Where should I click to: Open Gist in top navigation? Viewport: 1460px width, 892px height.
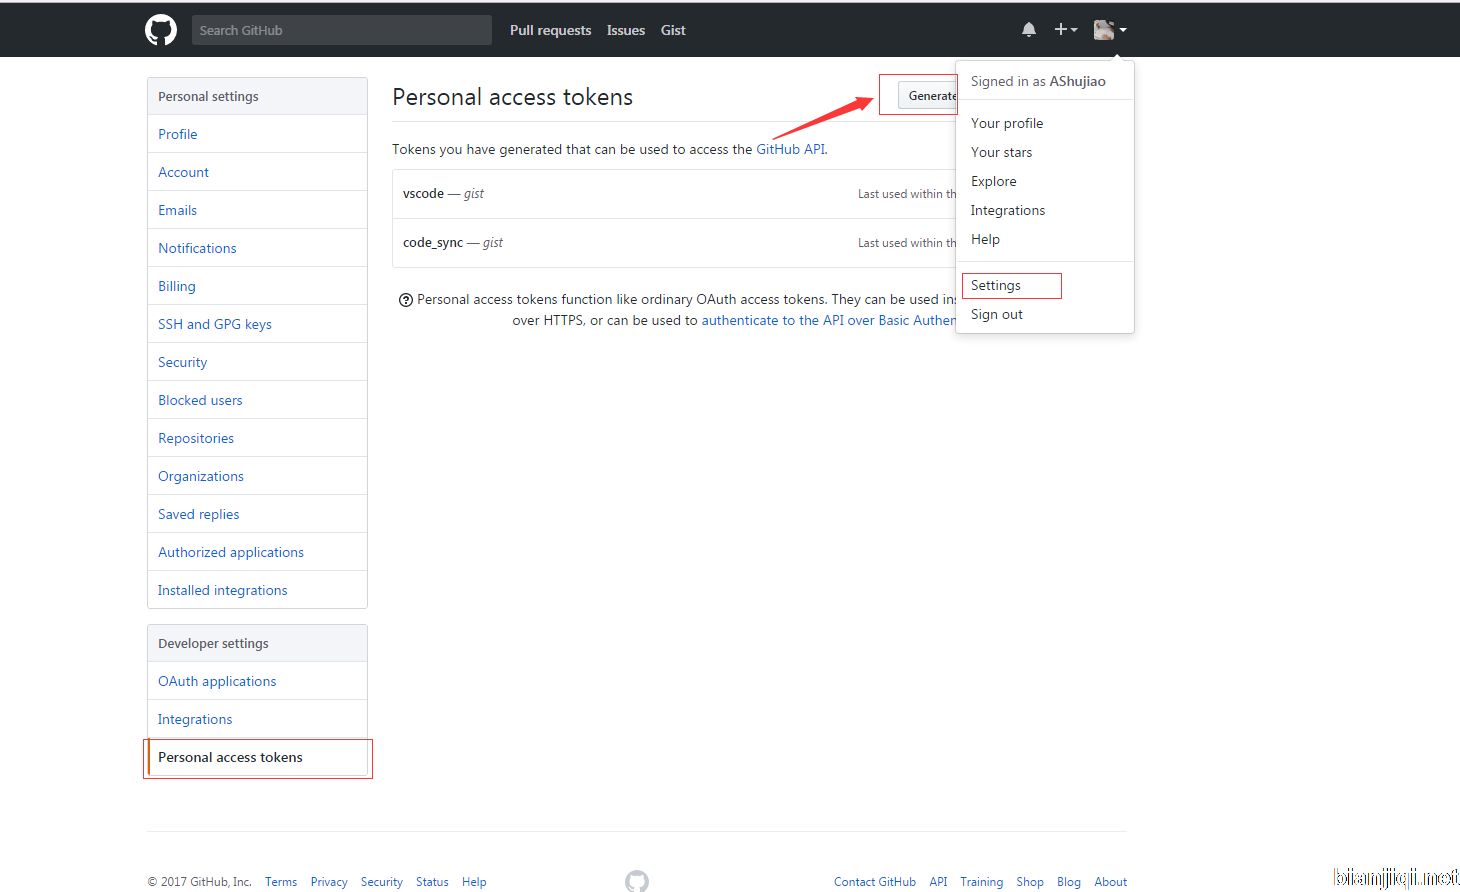[x=673, y=30]
